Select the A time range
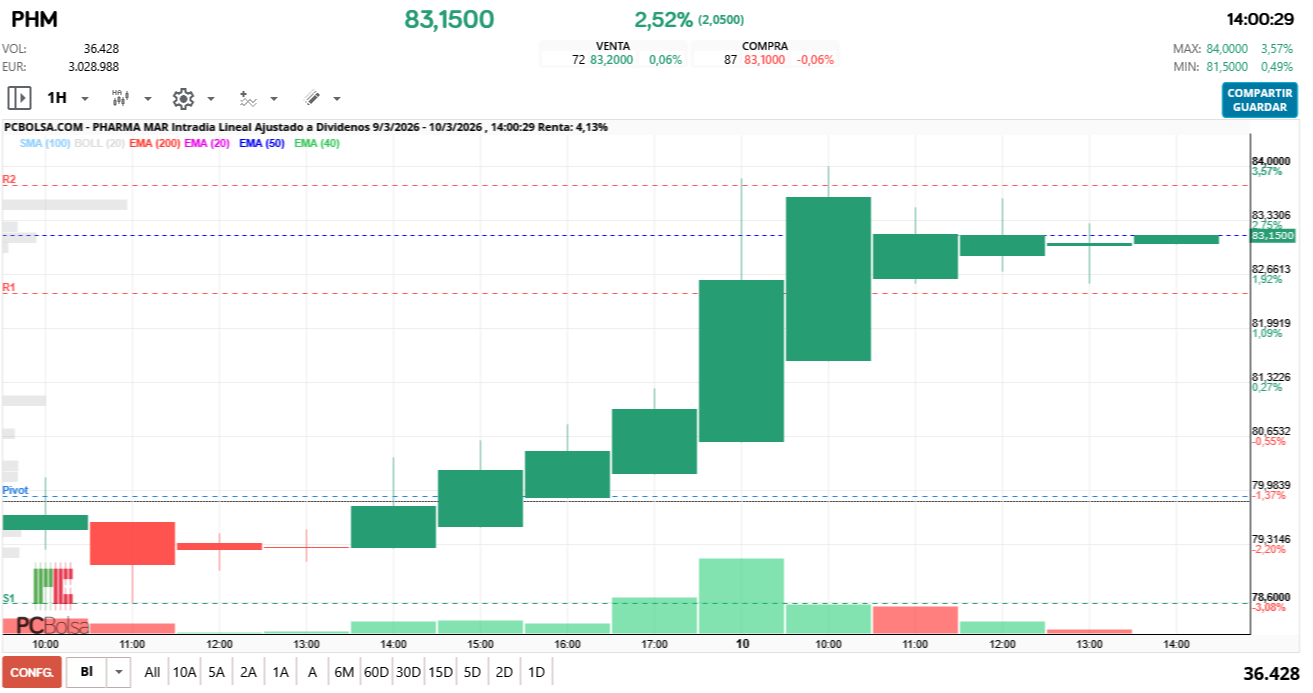1313x693 pixels. coord(312,672)
